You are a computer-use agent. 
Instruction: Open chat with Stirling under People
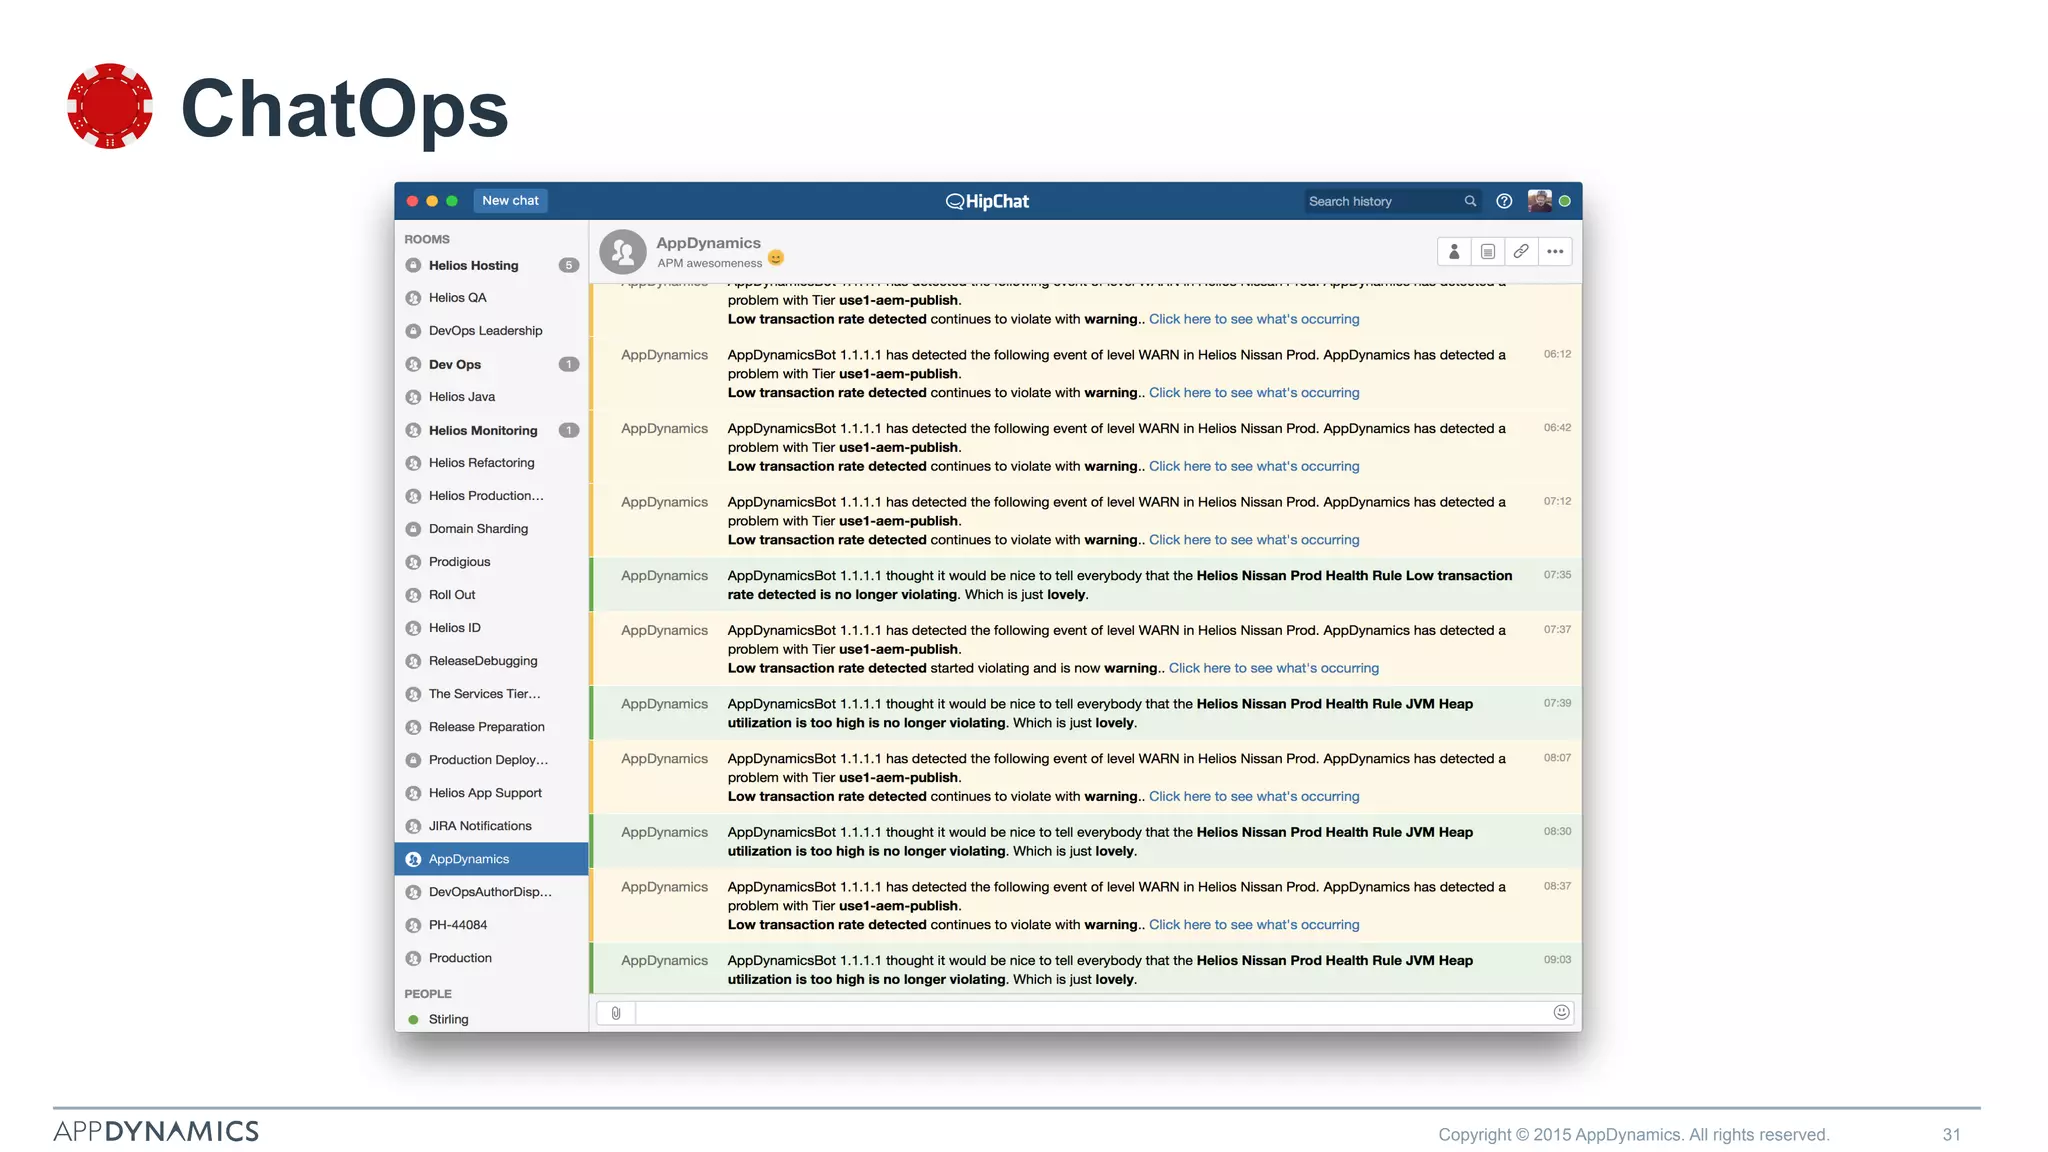tap(491, 1019)
